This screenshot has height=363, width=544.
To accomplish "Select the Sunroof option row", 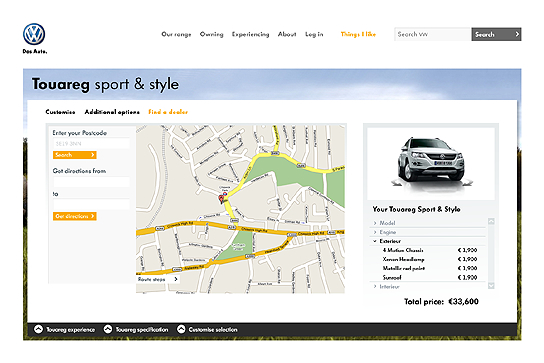I will tap(430, 277).
